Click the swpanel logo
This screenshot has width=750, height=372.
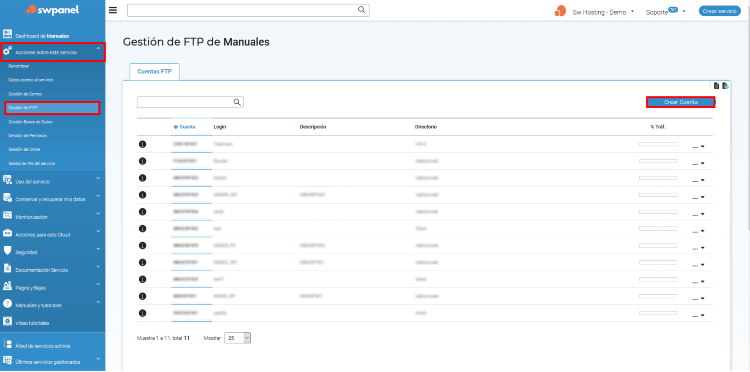(53, 10)
